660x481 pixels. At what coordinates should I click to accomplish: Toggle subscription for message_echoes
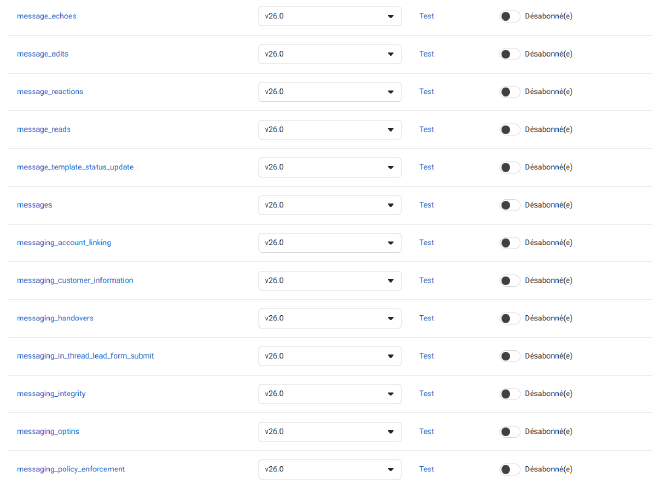tap(510, 16)
